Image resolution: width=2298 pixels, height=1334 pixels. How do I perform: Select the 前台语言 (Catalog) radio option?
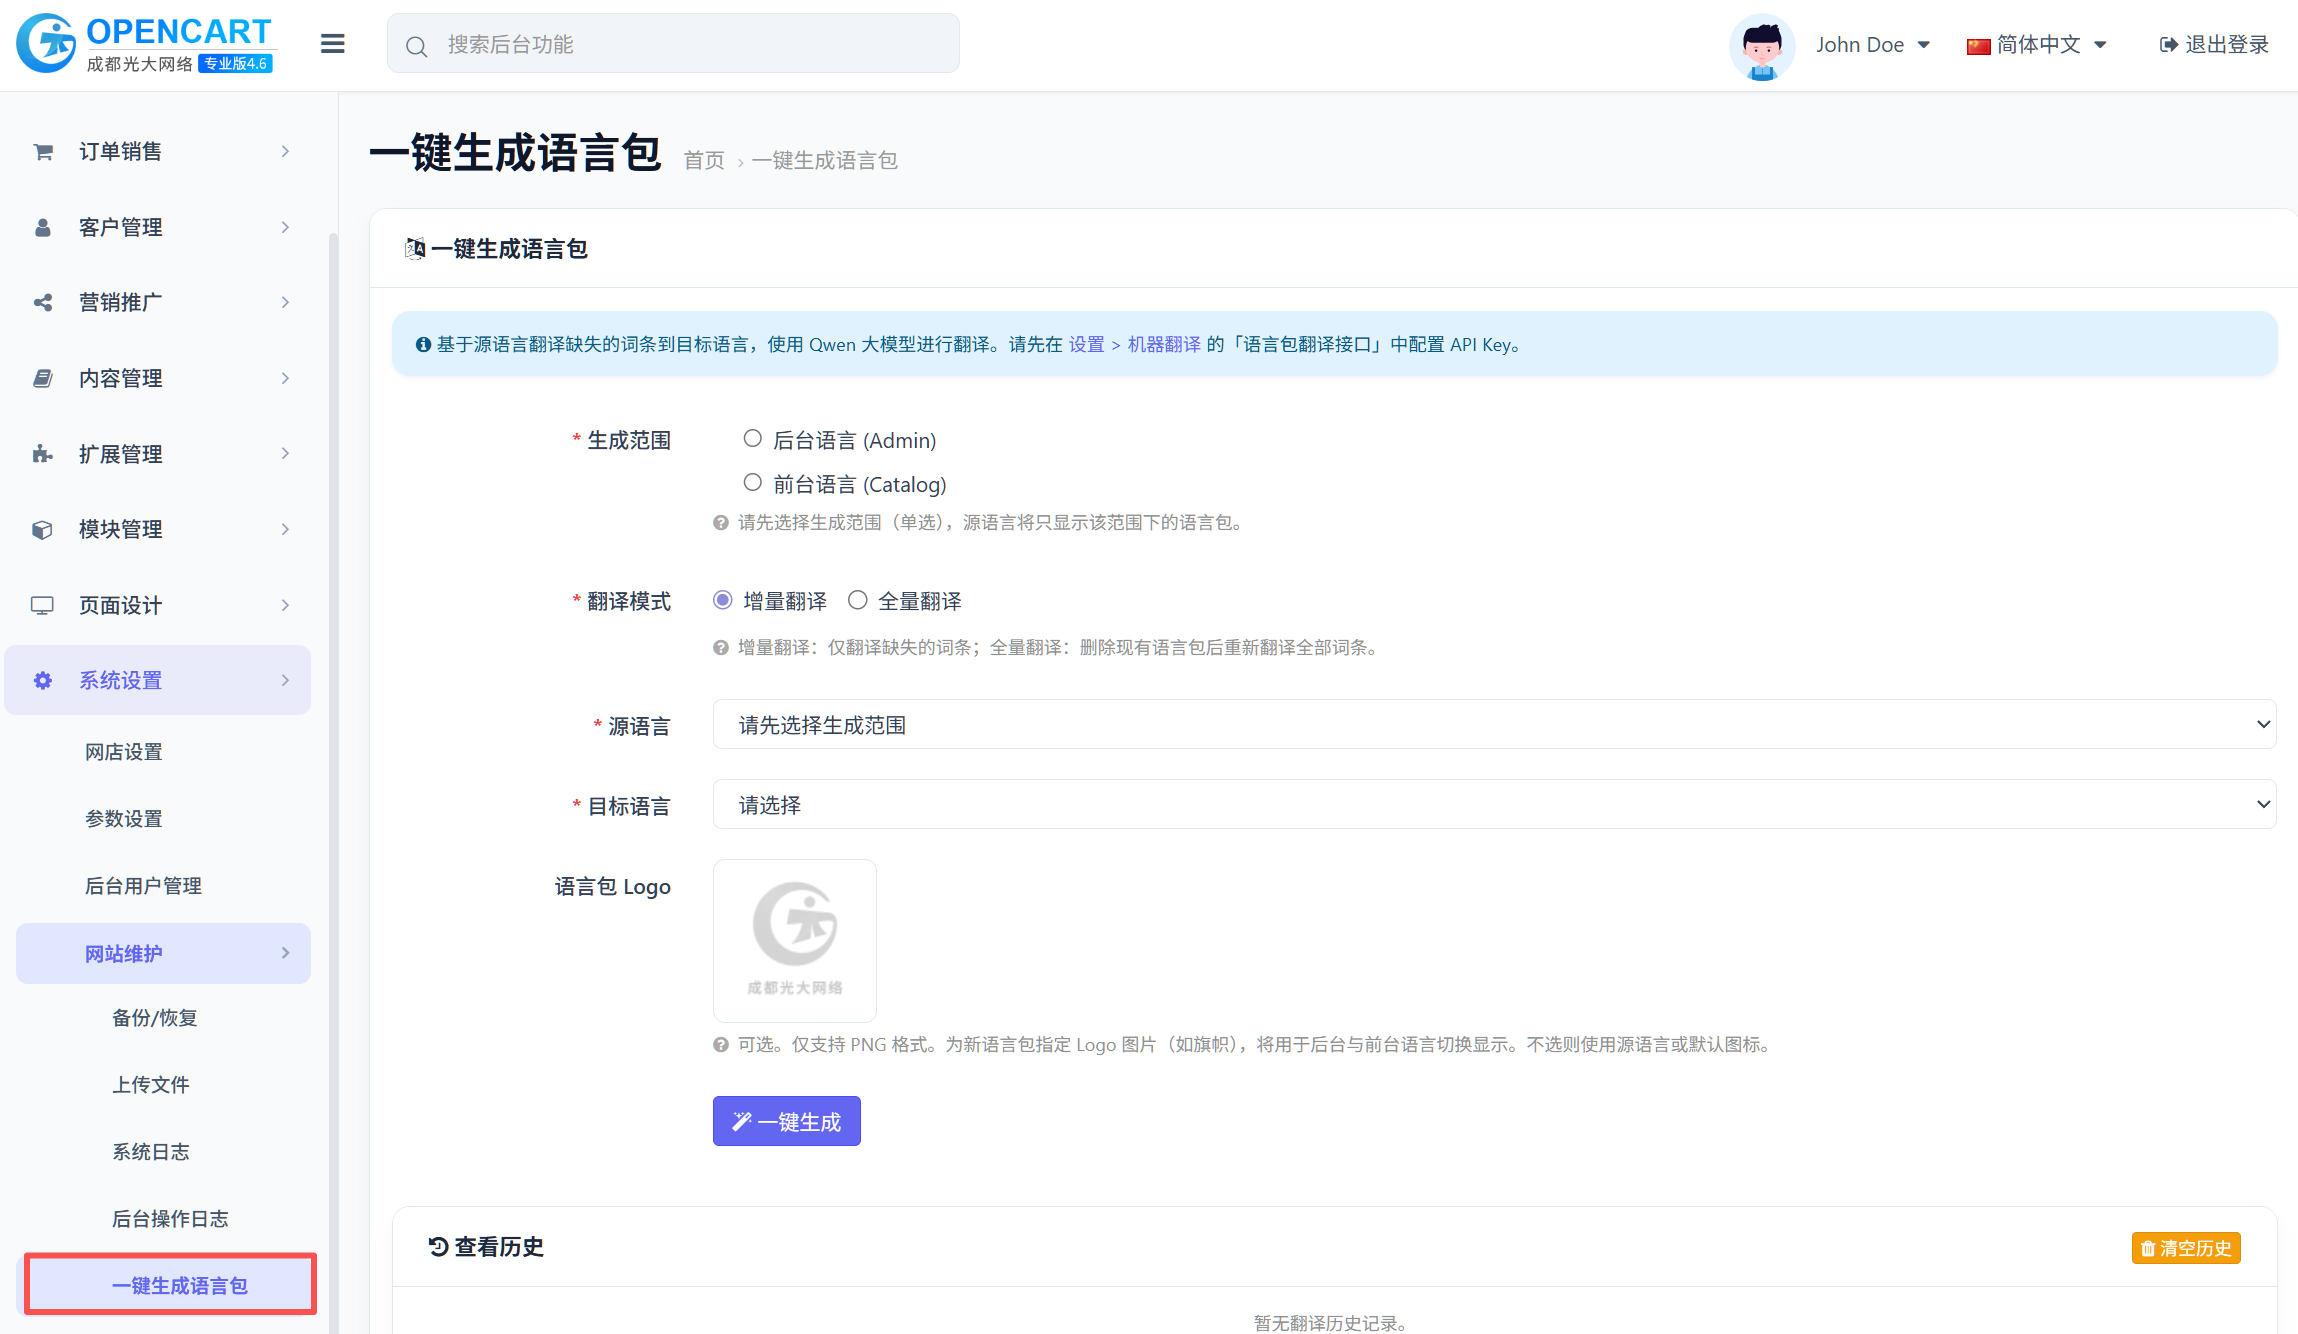click(x=753, y=483)
